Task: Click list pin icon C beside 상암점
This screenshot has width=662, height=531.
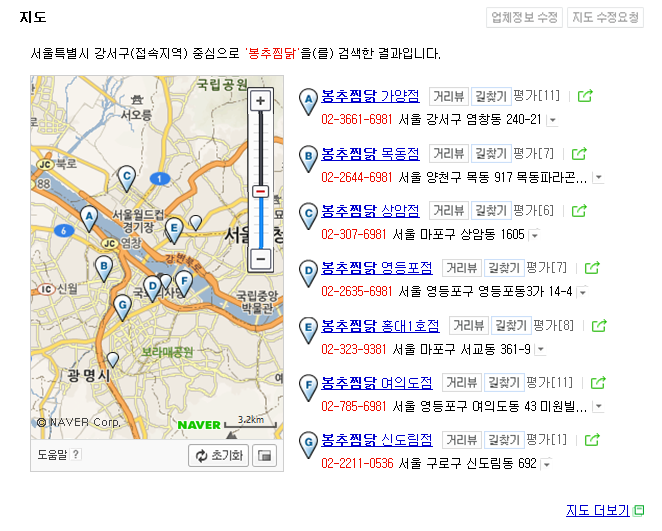Action: coord(309,216)
